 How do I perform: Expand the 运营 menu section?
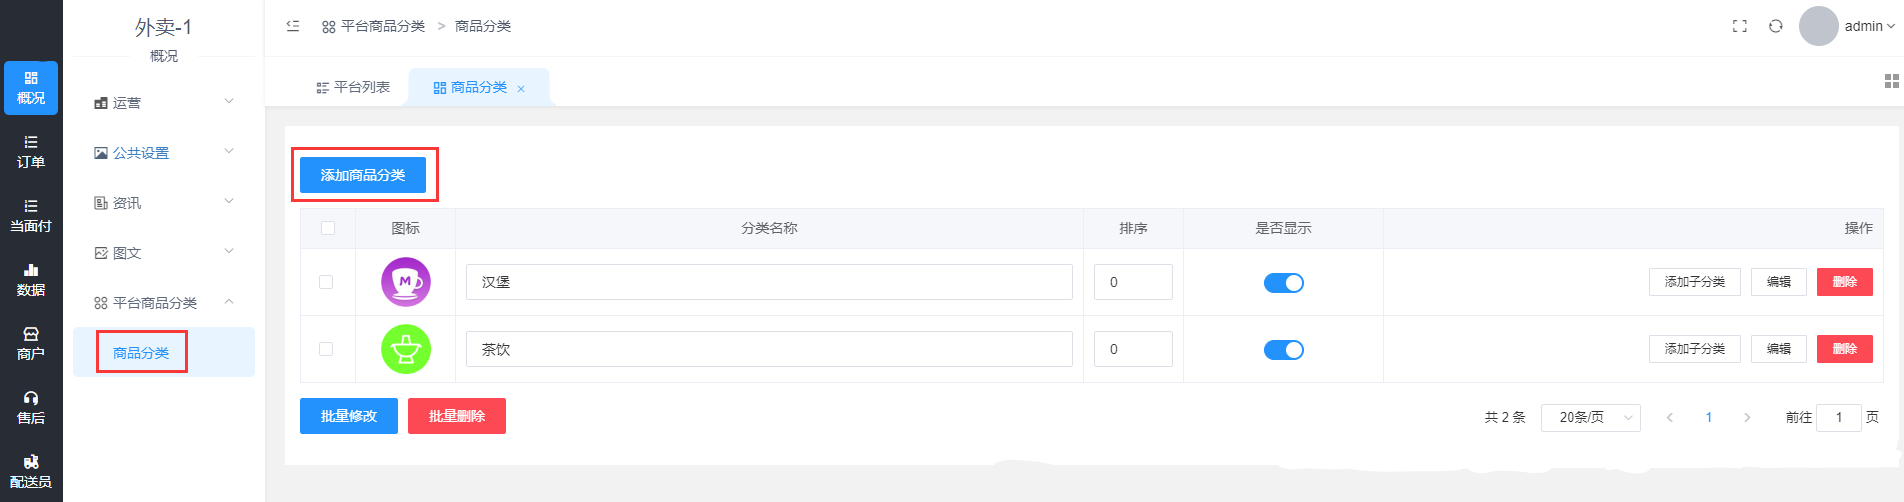(x=164, y=102)
